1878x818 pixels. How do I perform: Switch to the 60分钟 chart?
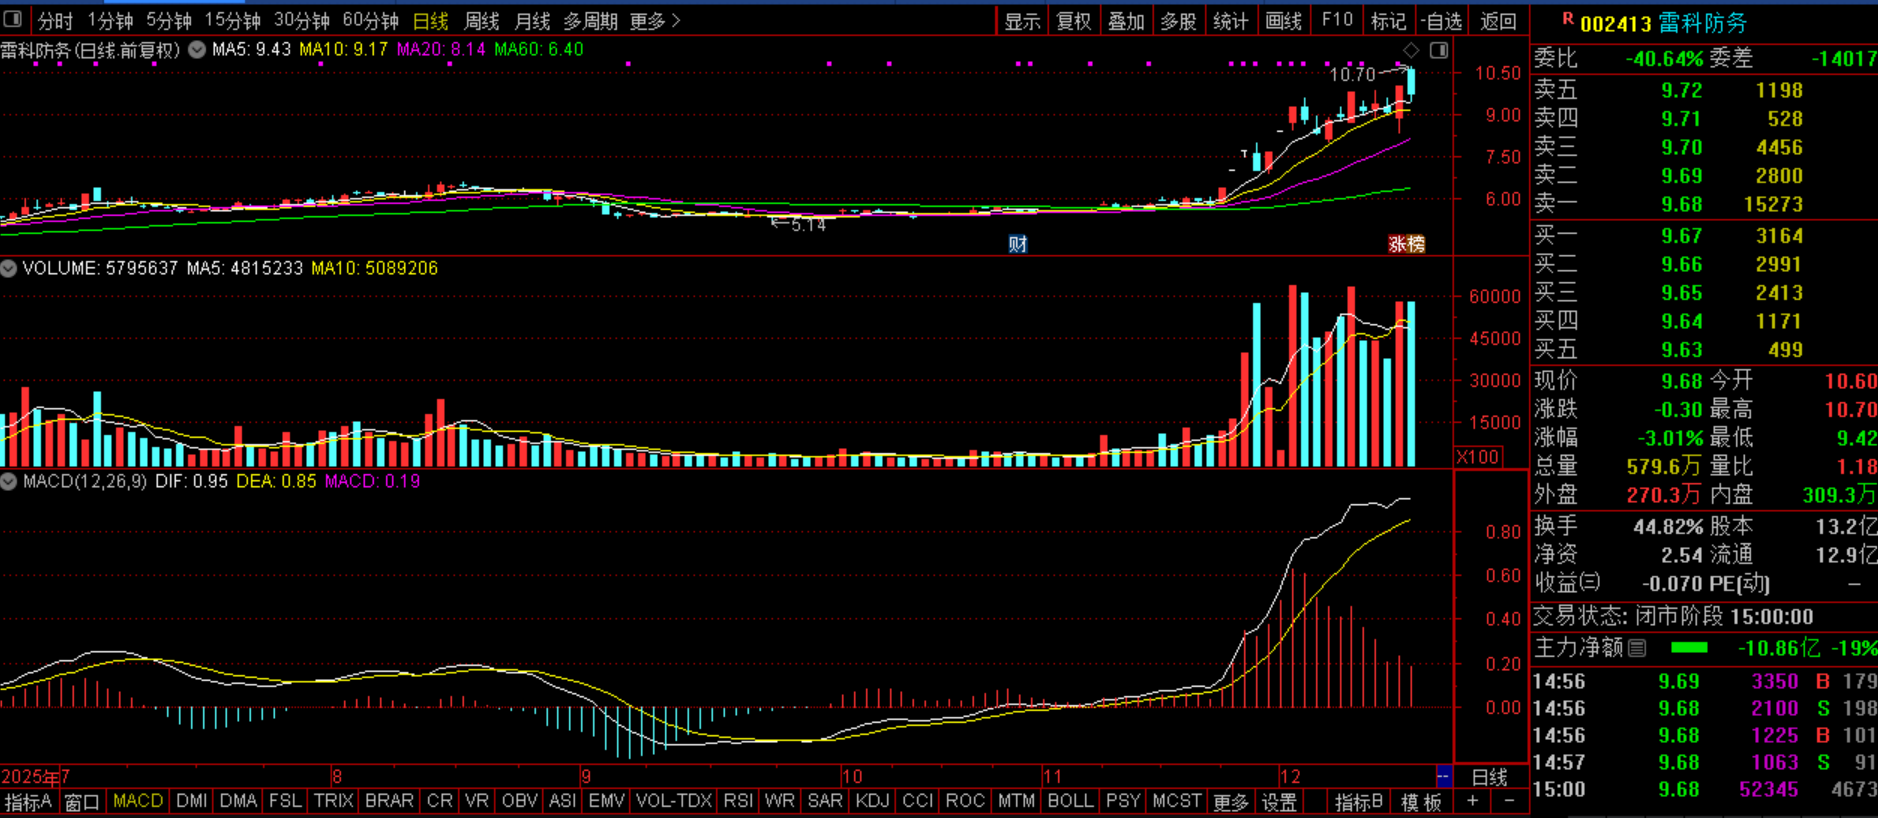pos(371,21)
